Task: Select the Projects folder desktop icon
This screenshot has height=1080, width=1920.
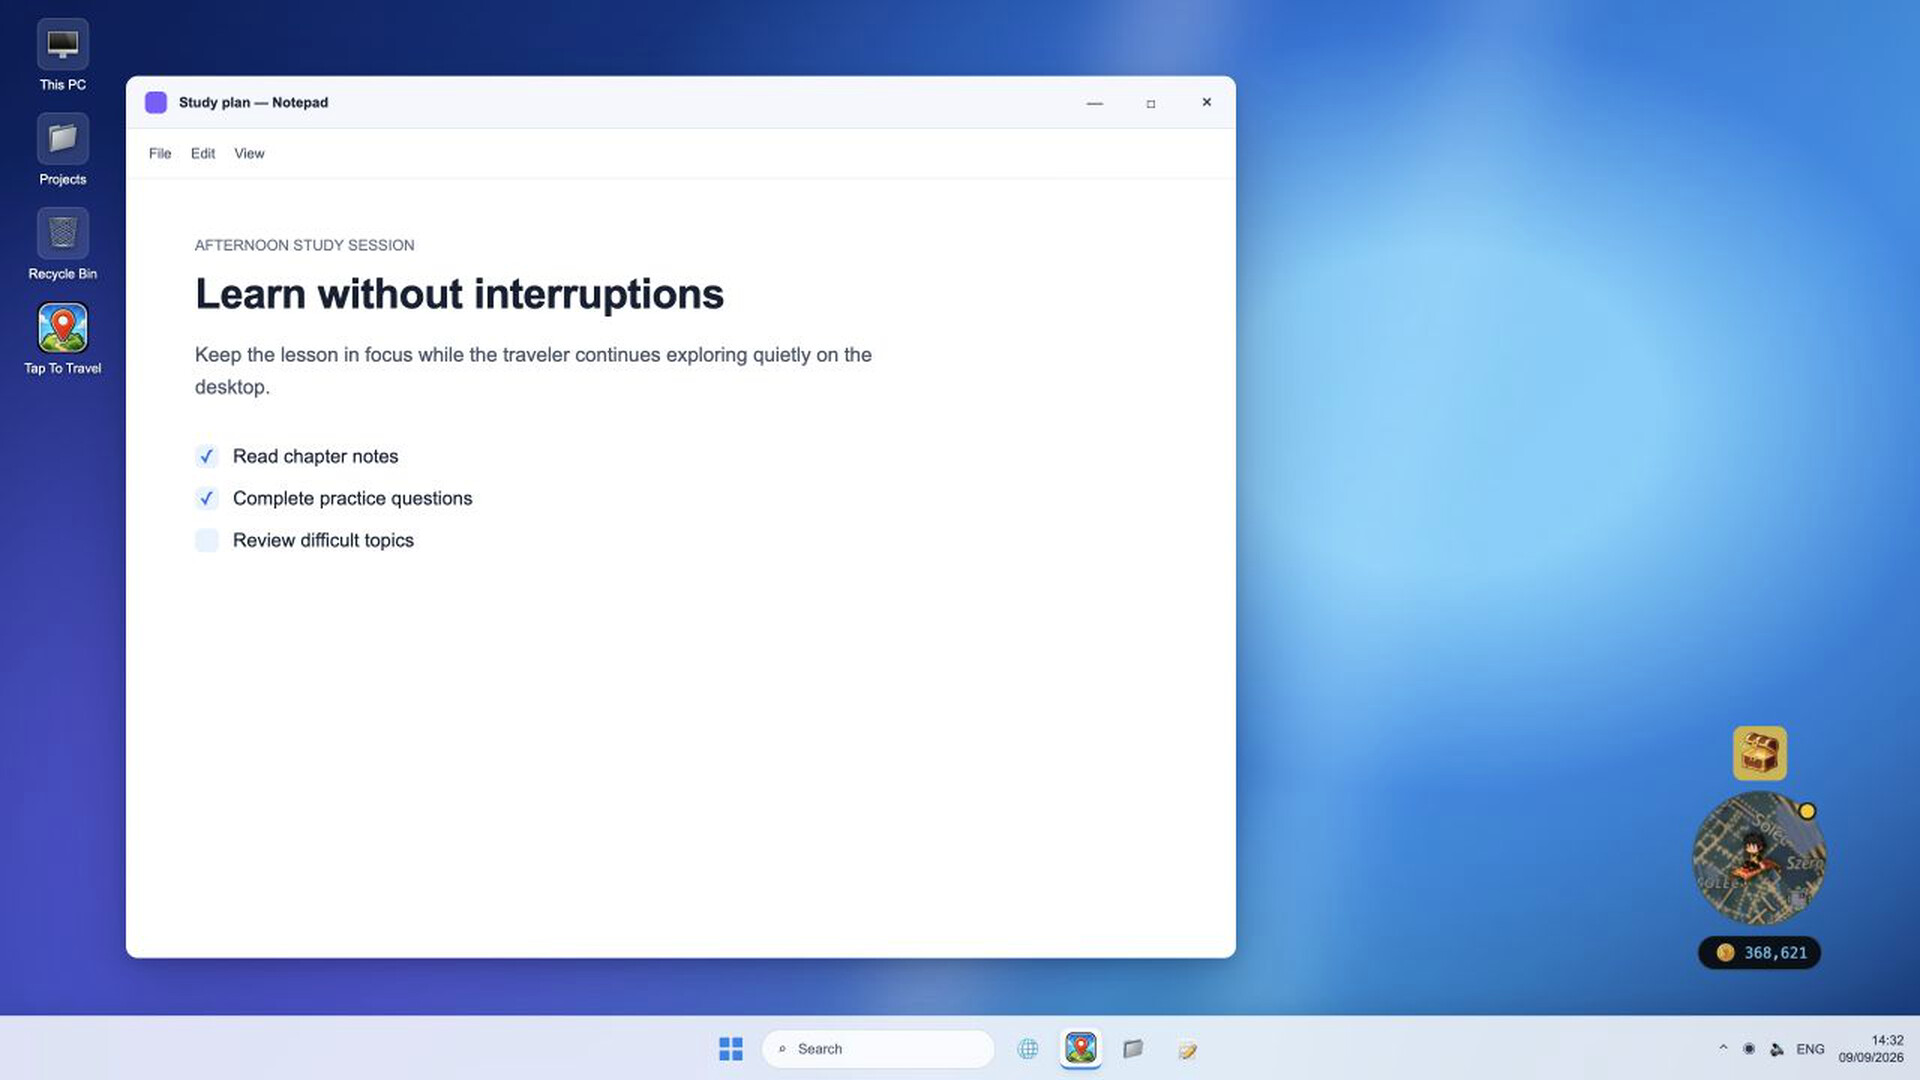Action: click(62, 150)
